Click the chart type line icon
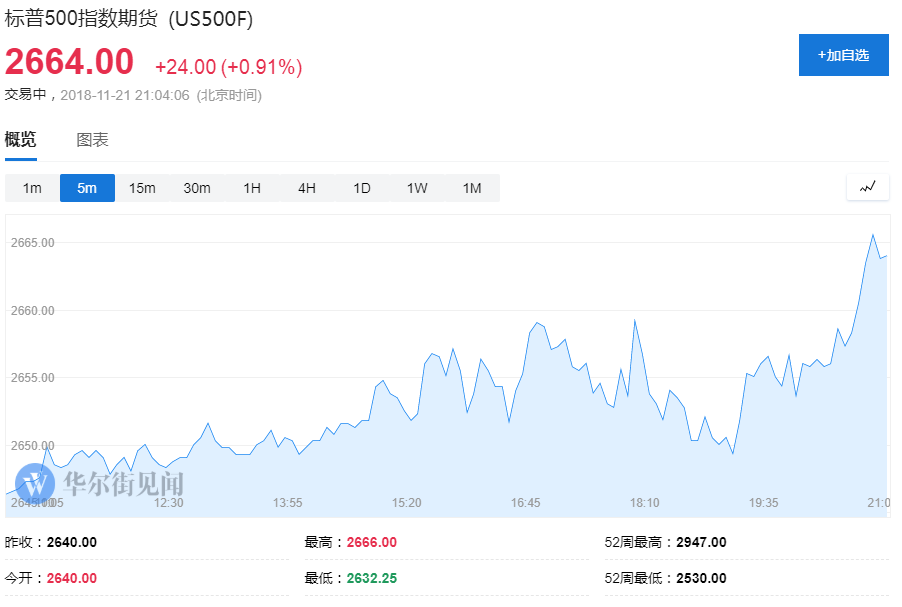 point(867,187)
